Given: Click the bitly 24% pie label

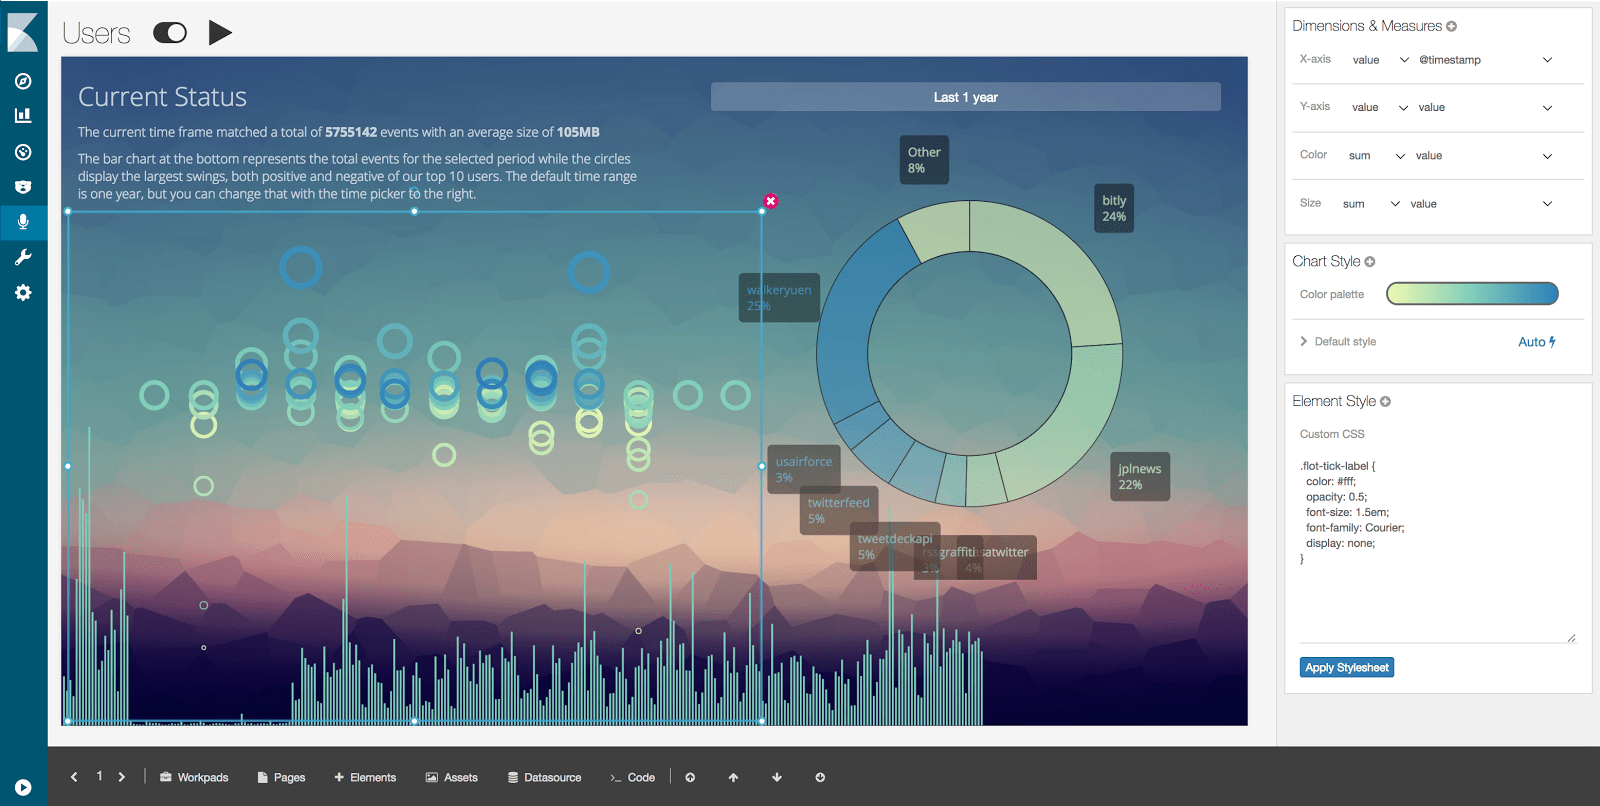Looking at the screenshot, I should [x=1114, y=208].
